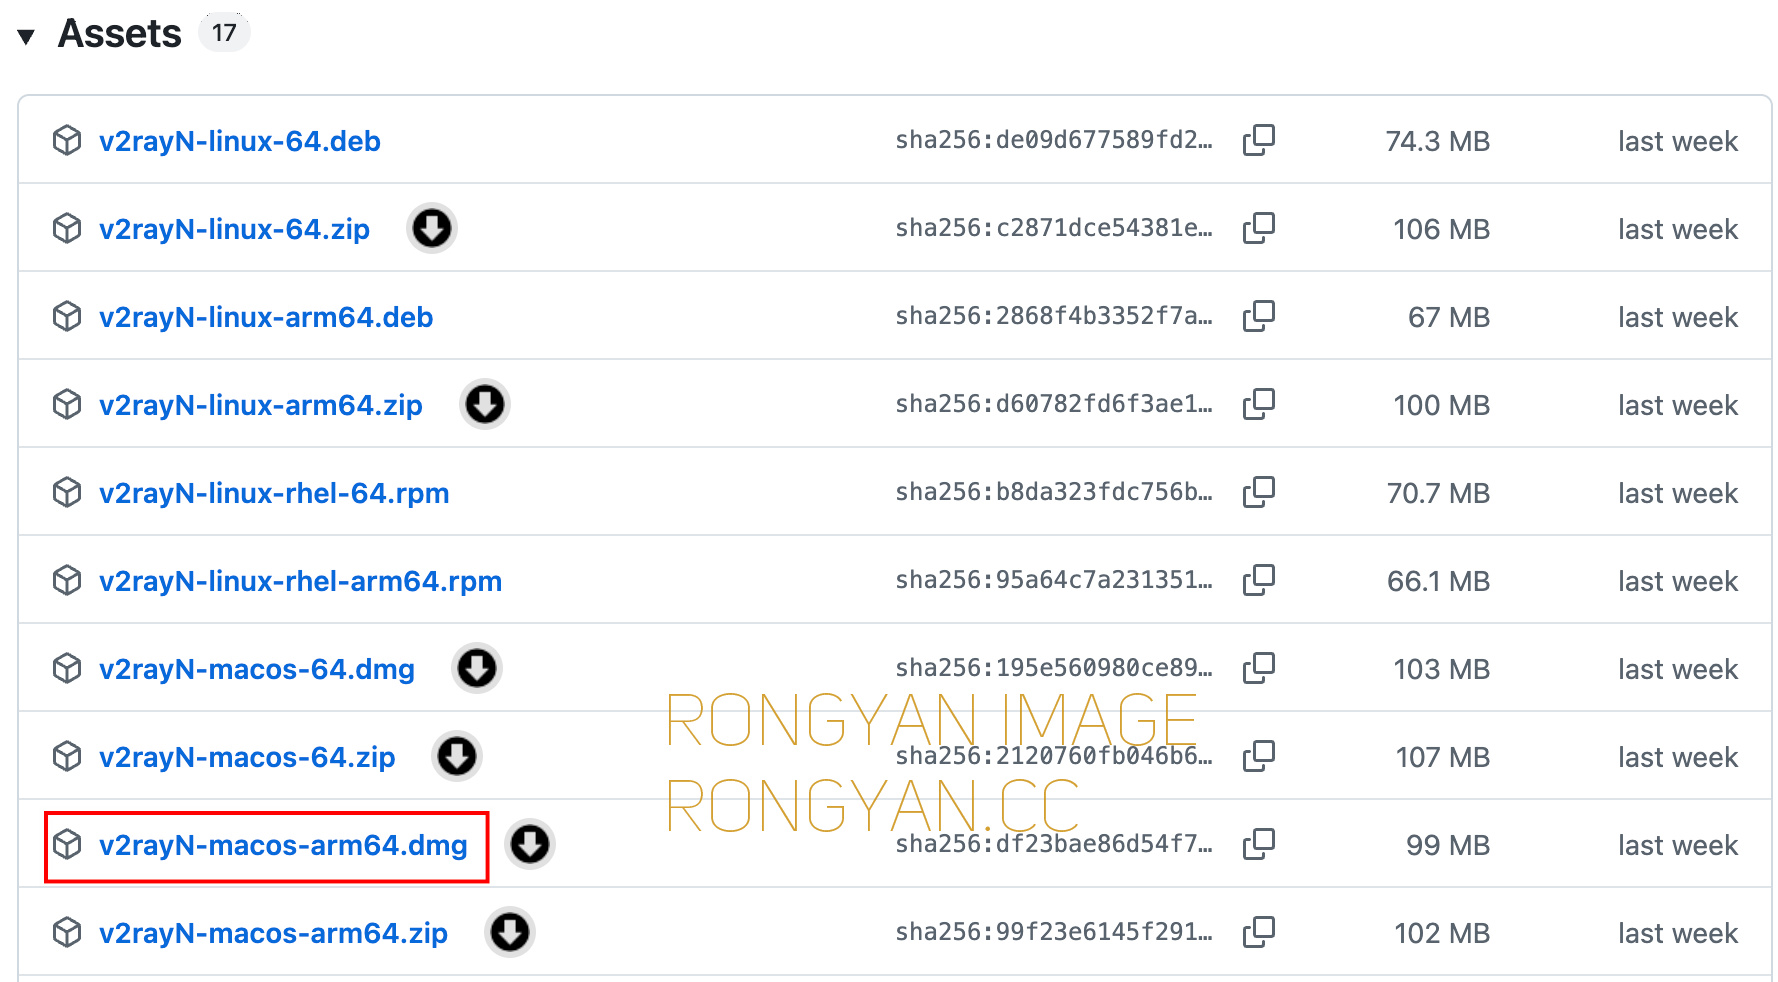Click download arrow beside v2rayN-linux-arm64.zip

pyautogui.click(x=485, y=404)
